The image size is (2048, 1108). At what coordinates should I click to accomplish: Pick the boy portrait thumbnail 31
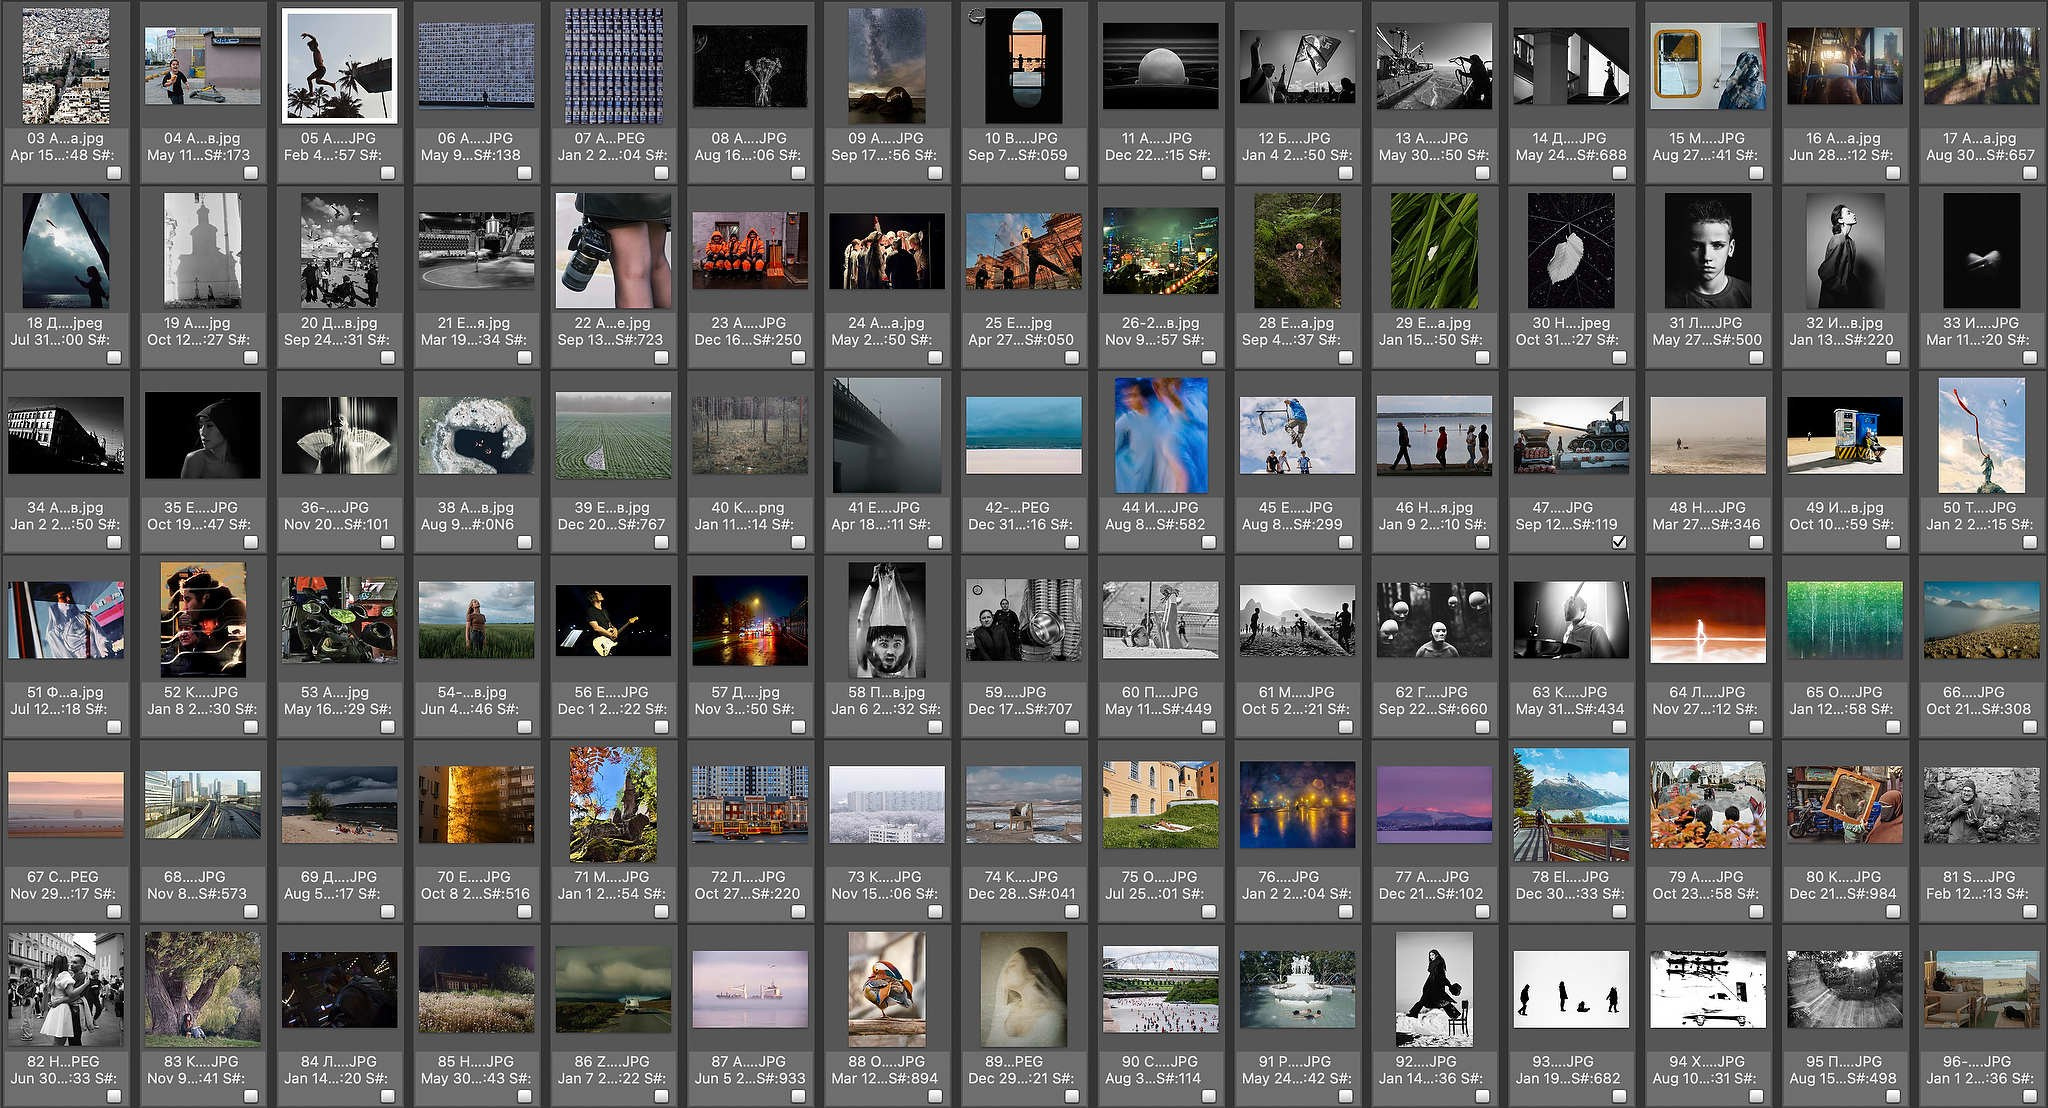pyautogui.click(x=1707, y=250)
